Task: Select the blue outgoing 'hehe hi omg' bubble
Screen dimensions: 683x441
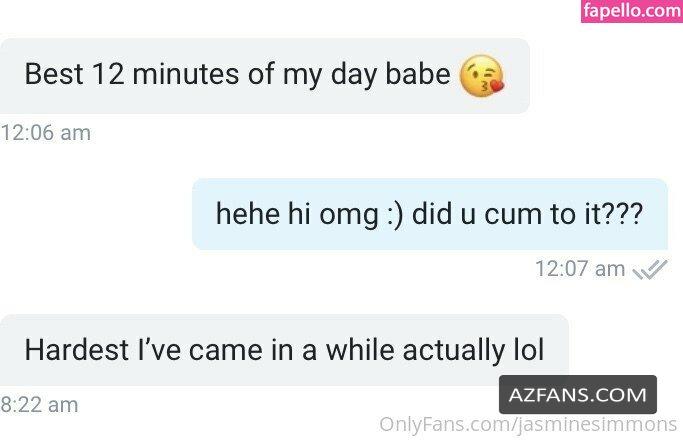Action: (x=429, y=214)
